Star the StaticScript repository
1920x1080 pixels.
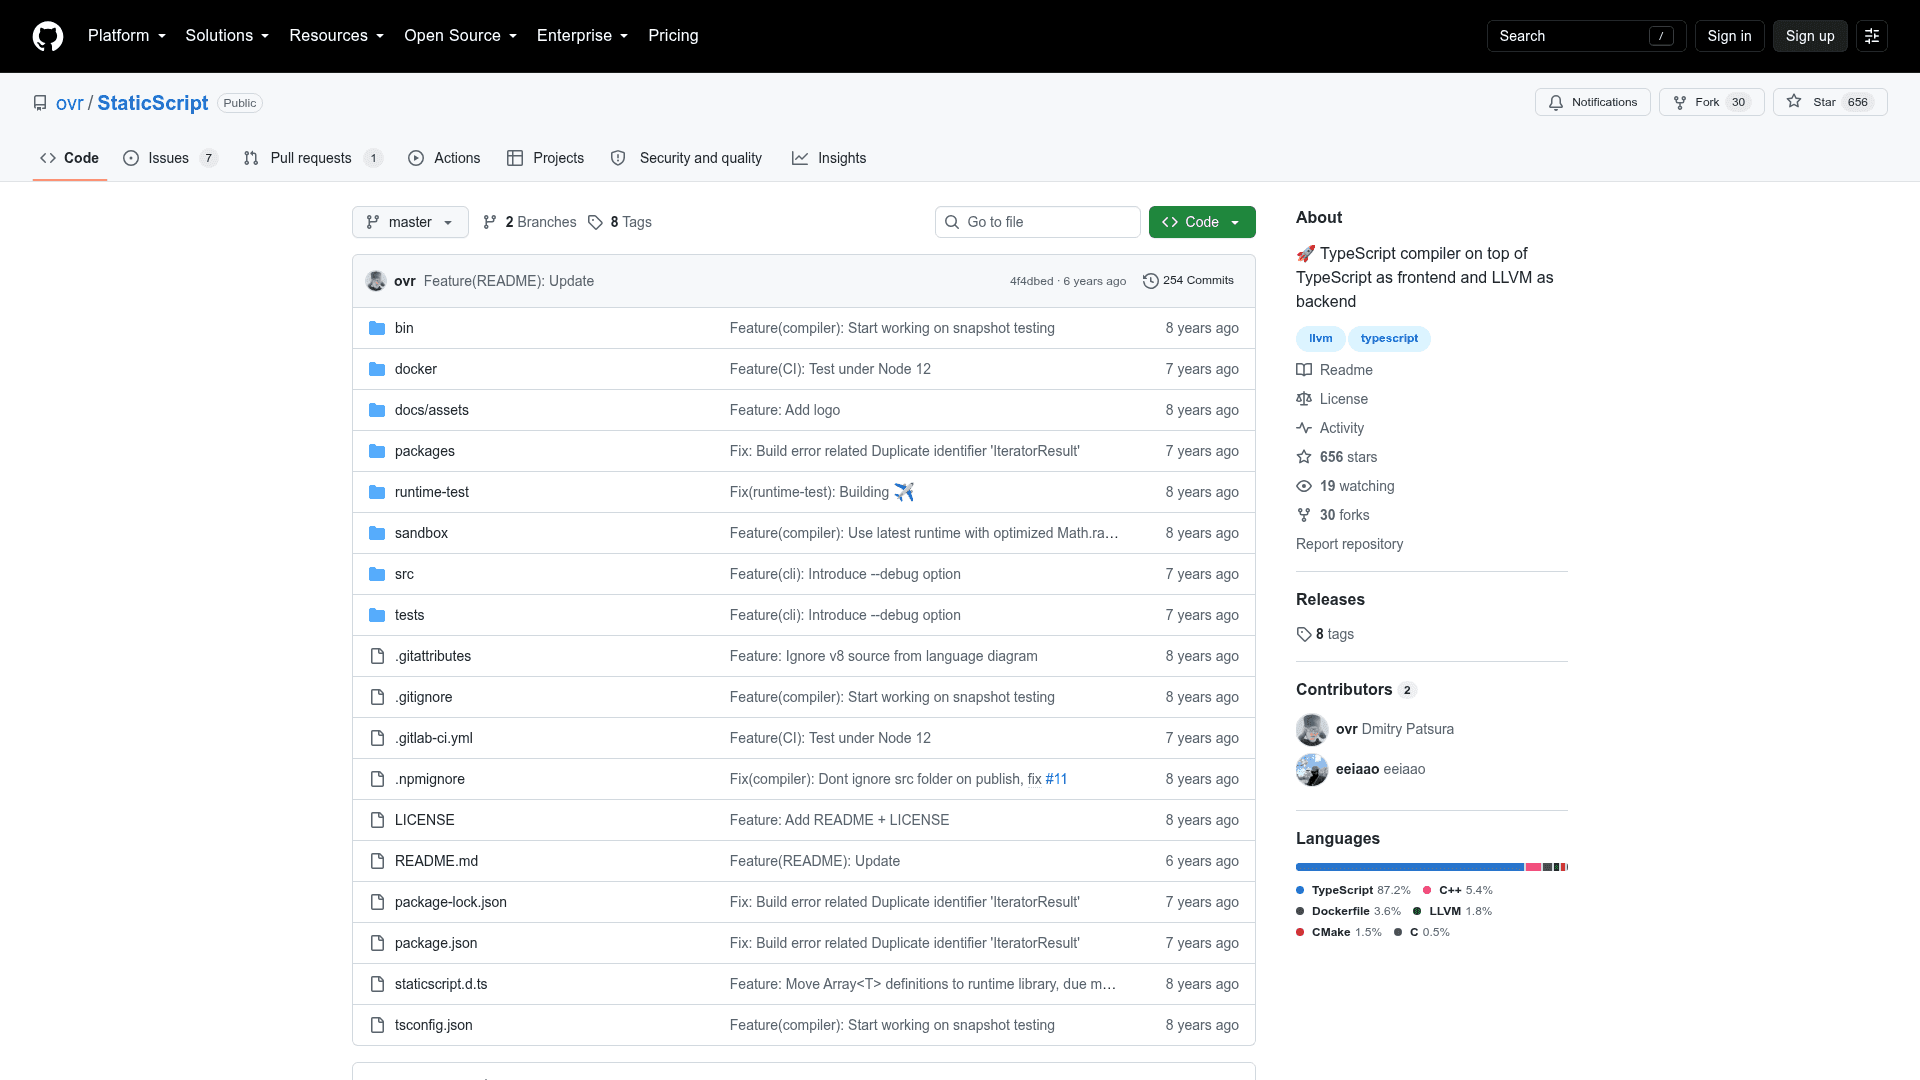point(1830,102)
